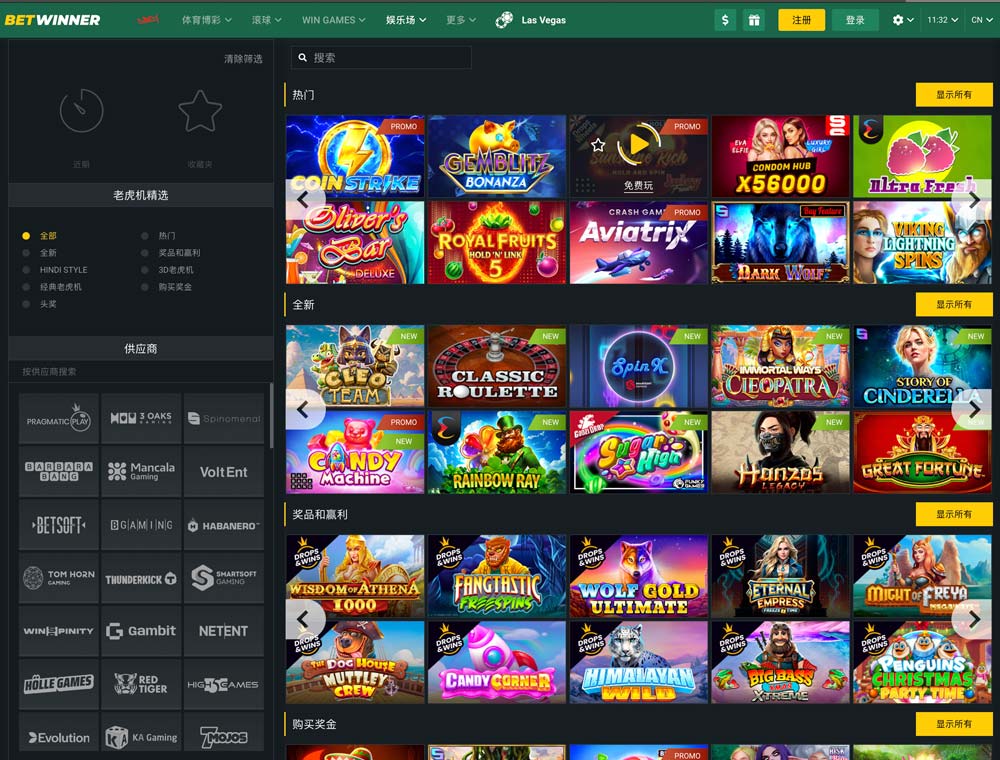Select the 经典老虎机 filter

coord(52,287)
